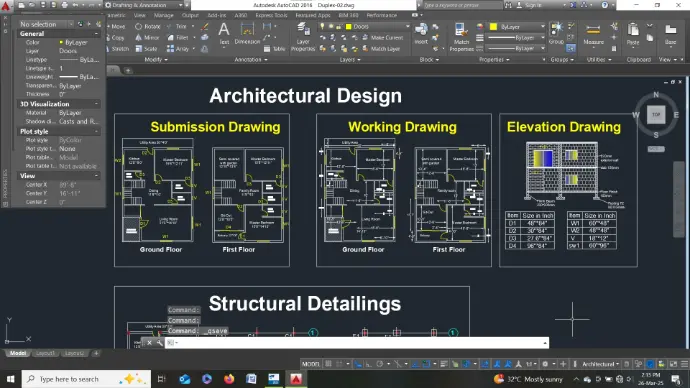Insert a Table from Annotation panel
690x388 pixels.
click(x=275, y=49)
